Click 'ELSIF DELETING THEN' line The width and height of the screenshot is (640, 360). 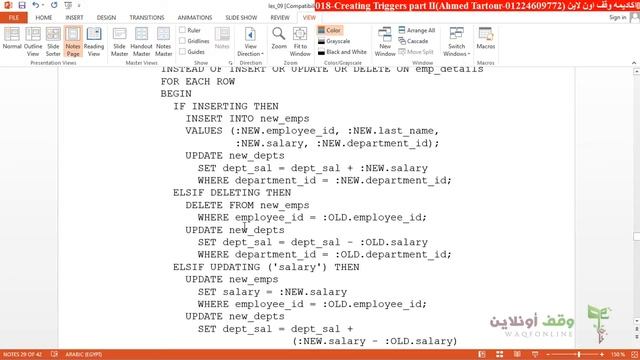232,193
